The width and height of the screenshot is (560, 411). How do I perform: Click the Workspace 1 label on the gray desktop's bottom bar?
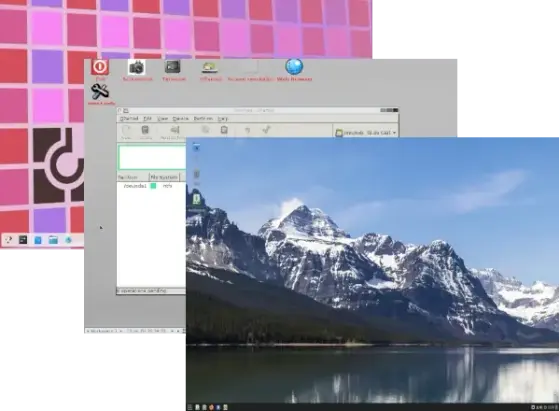pyautogui.click(x=103, y=331)
